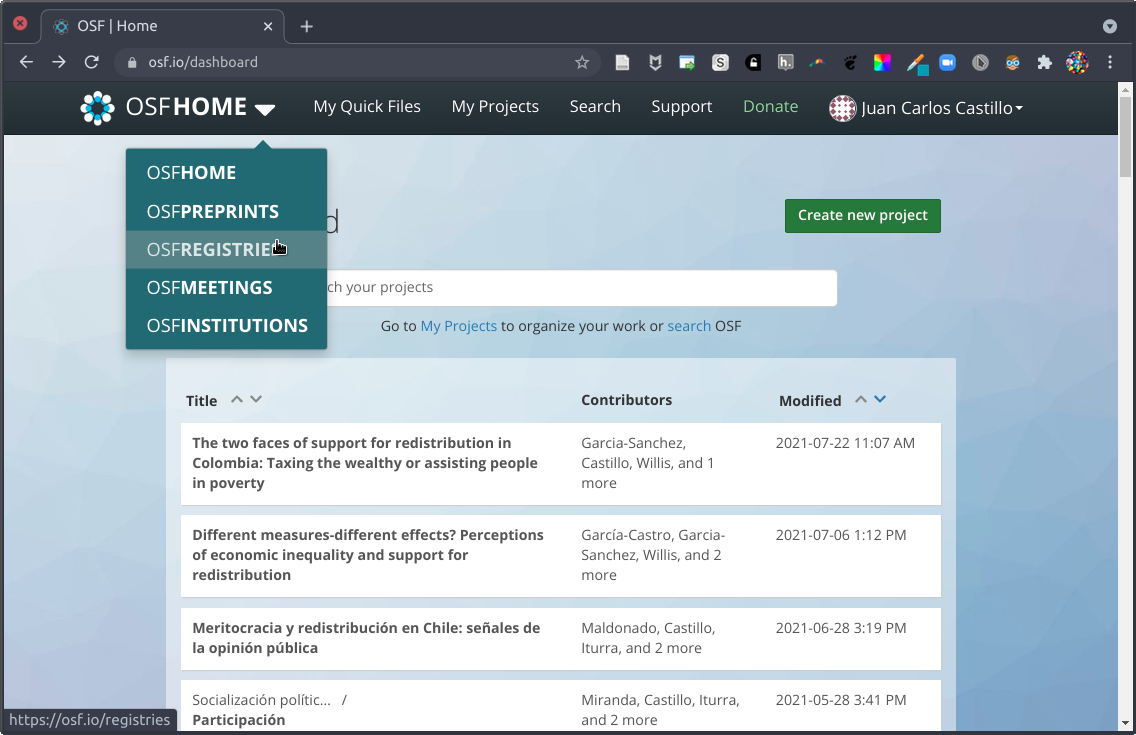The image size is (1136, 735).
Task: Collapse the OSFHOME dropdown arrow
Action: pyautogui.click(x=264, y=109)
